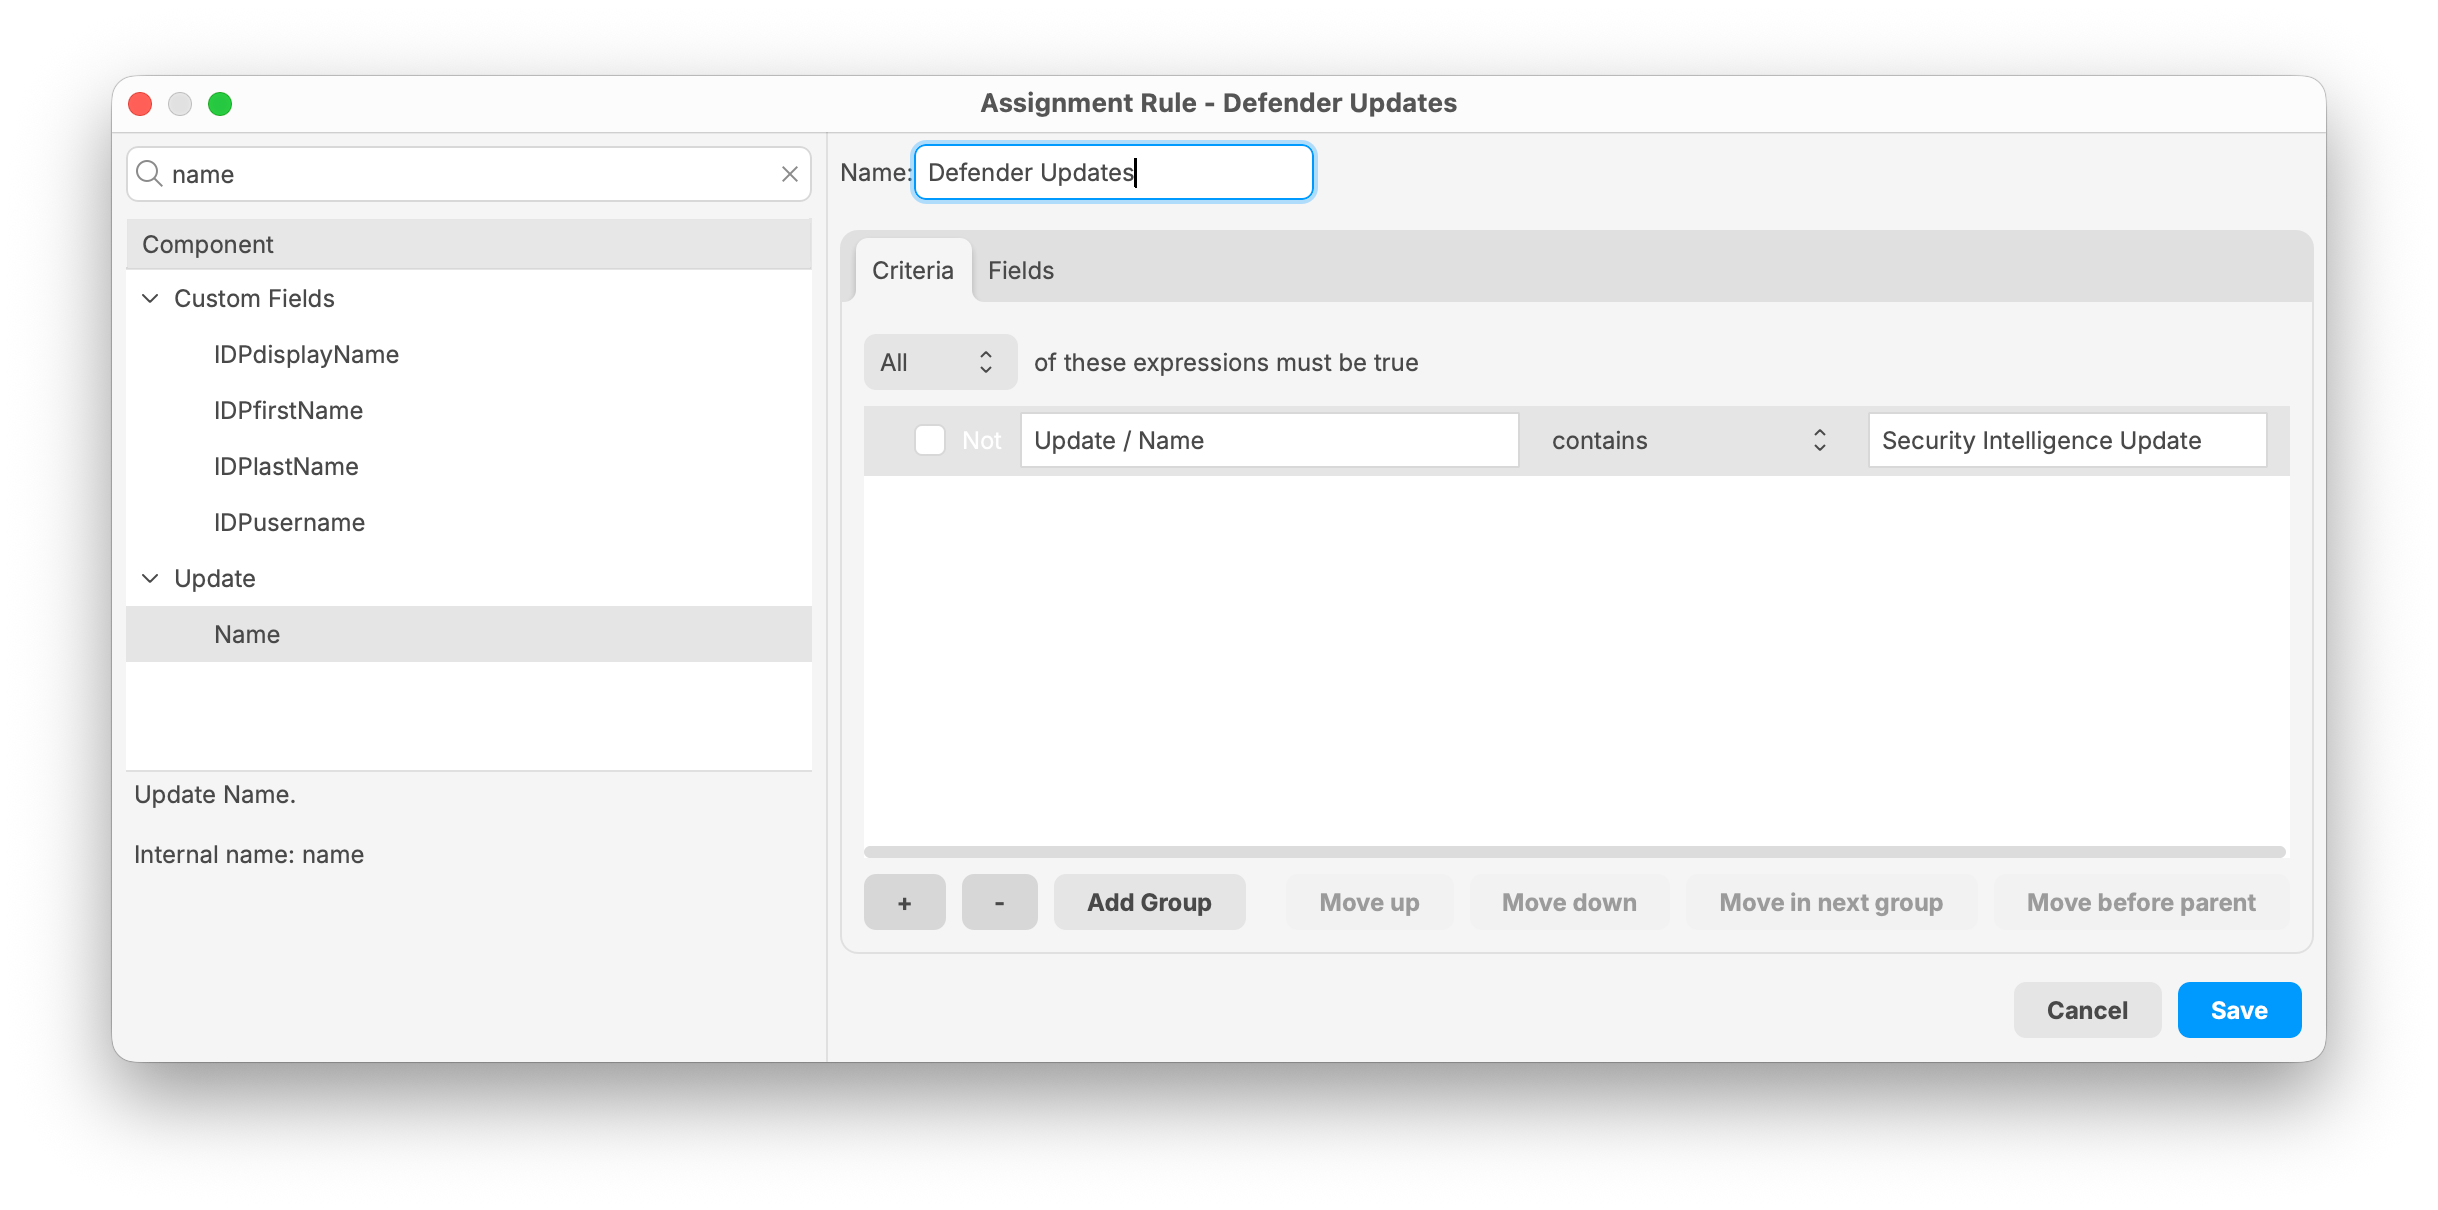Collapse the Custom Fields tree group

(x=150, y=299)
